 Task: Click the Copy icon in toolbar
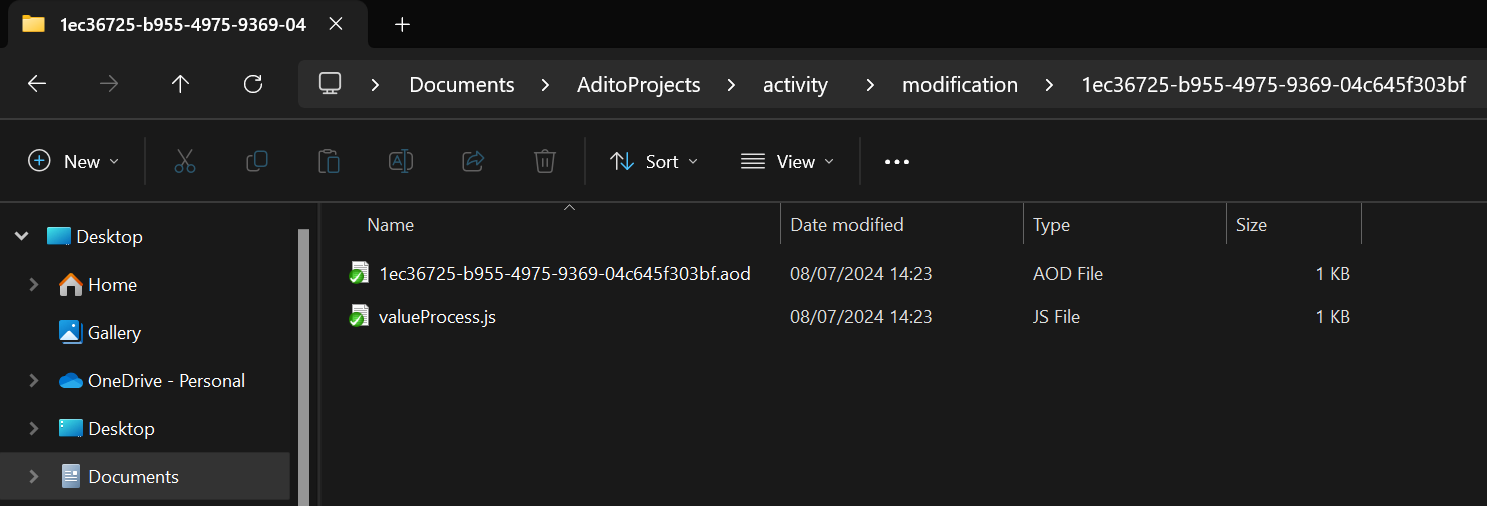coord(257,161)
